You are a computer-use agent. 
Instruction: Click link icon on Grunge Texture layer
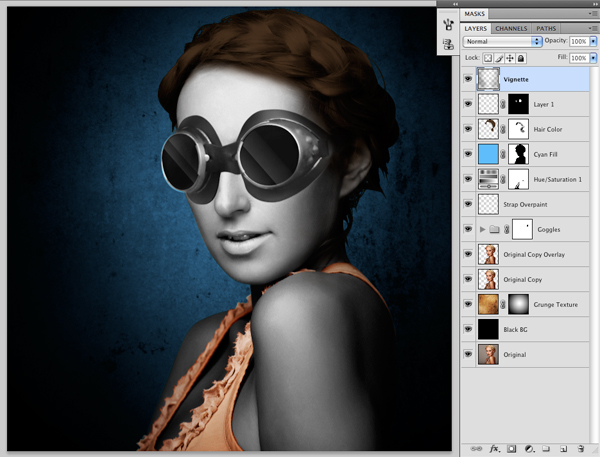click(503, 304)
